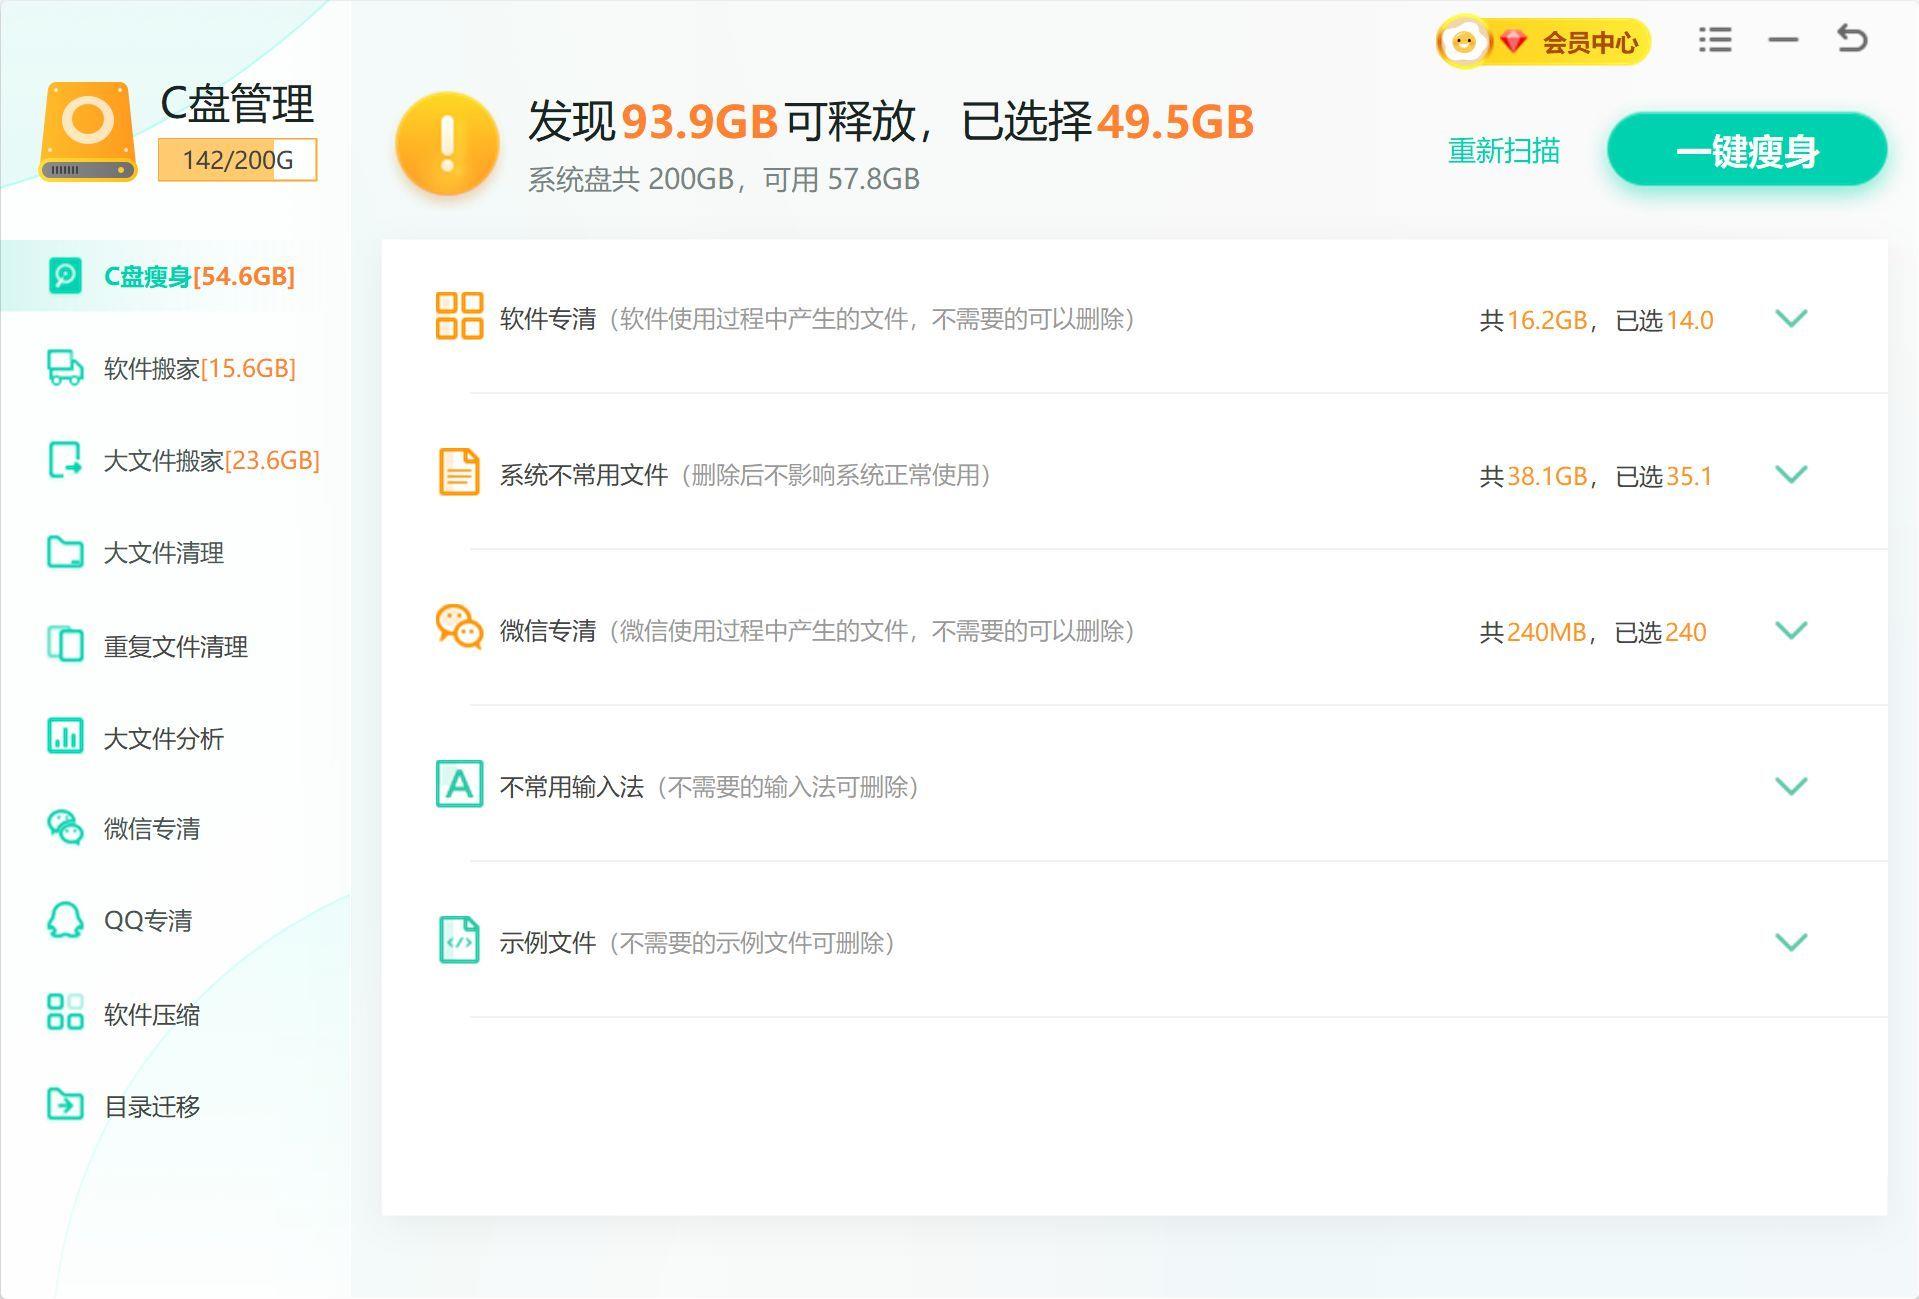Click the C盘瘦身 sidebar icon
This screenshot has width=1919, height=1299.
65,275
